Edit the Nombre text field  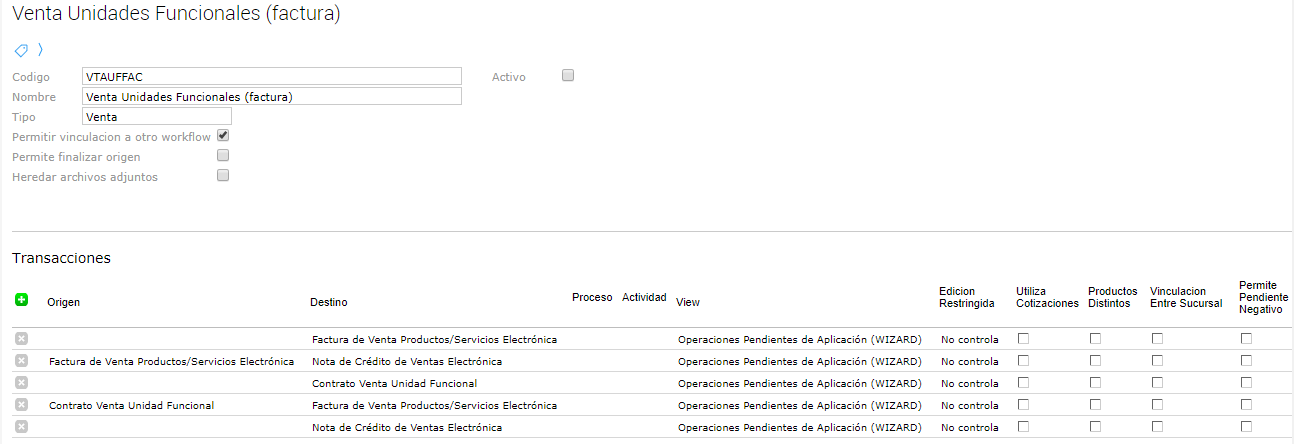[272, 96]
